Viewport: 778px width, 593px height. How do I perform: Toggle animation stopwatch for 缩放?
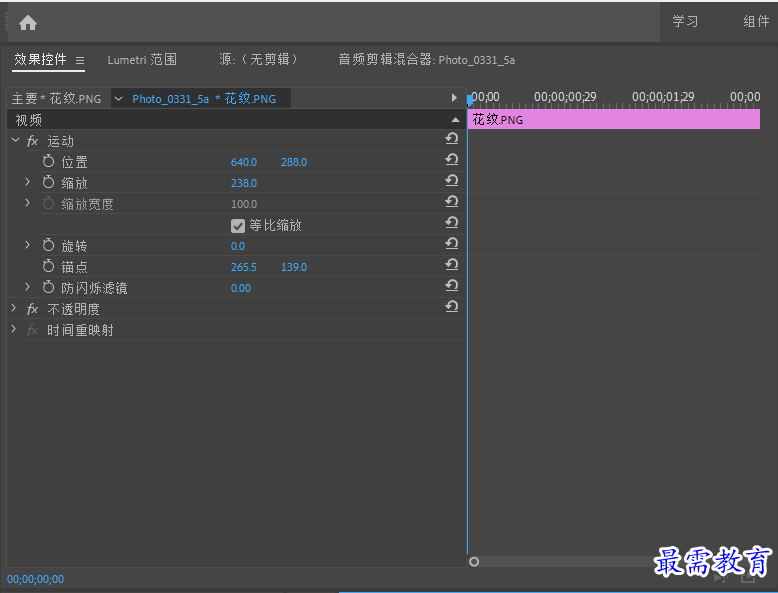(x=48, y=182)
